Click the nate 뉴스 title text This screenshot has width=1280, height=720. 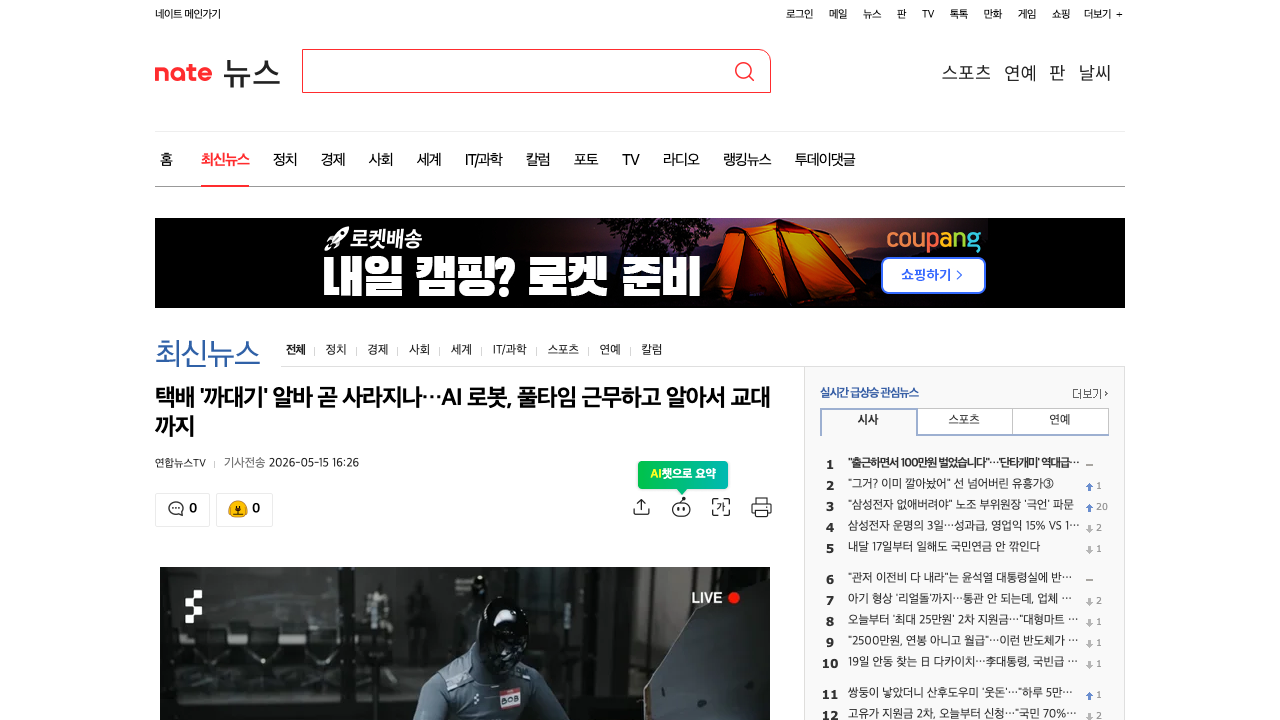(x=251, y=73)
